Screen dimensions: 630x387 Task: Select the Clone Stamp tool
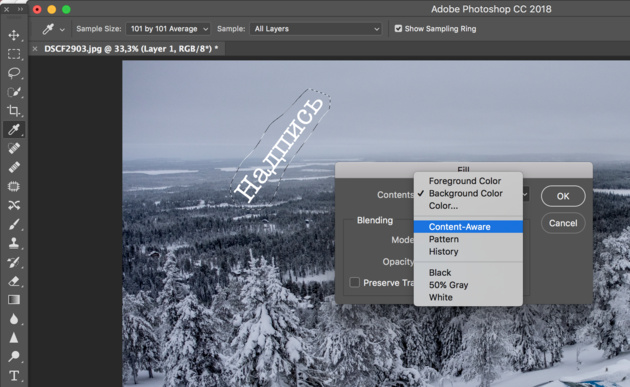pos(14,243)
